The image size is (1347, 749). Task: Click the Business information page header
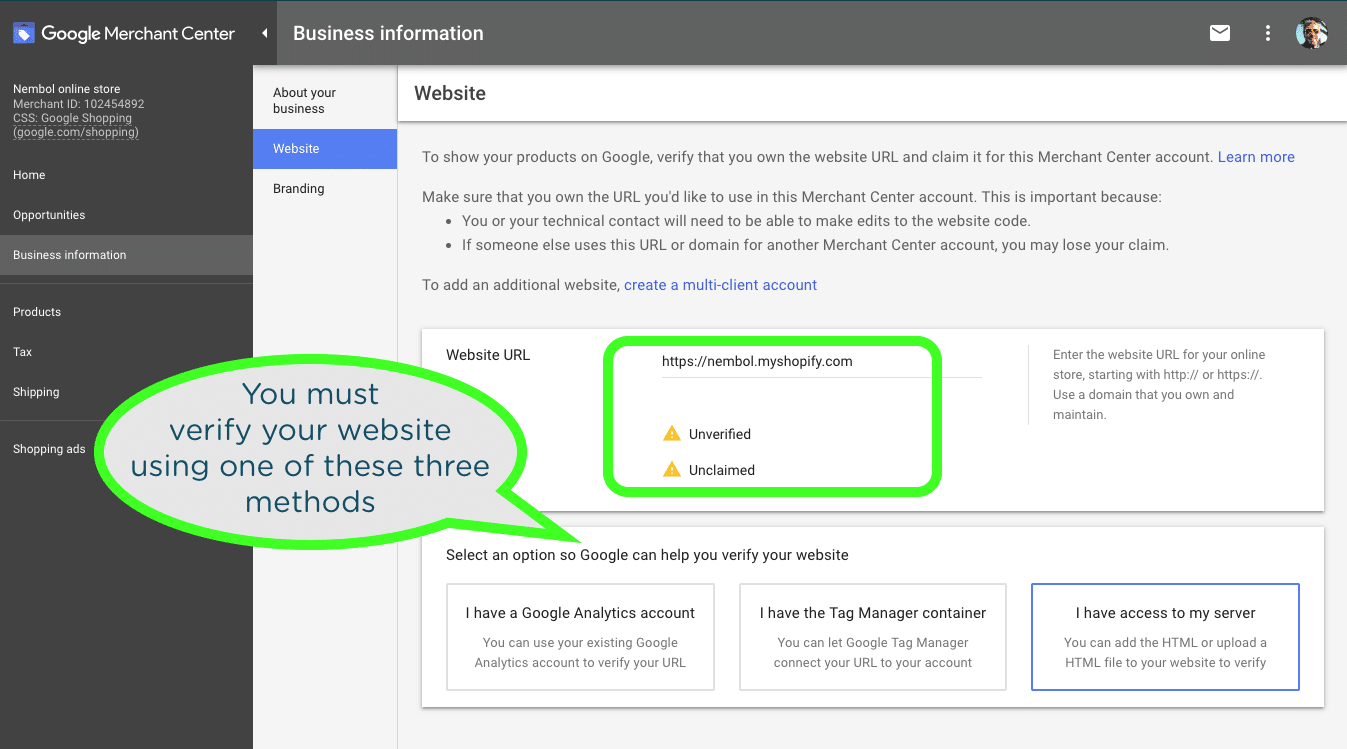click(388, 33)
